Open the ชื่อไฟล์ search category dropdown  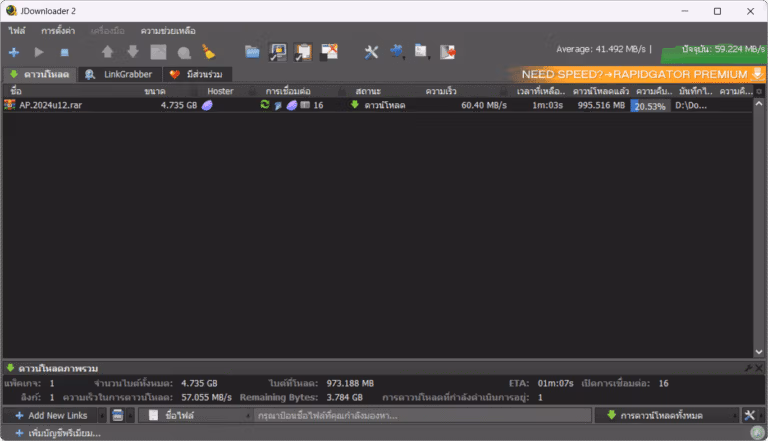click(x=195, y=416)
